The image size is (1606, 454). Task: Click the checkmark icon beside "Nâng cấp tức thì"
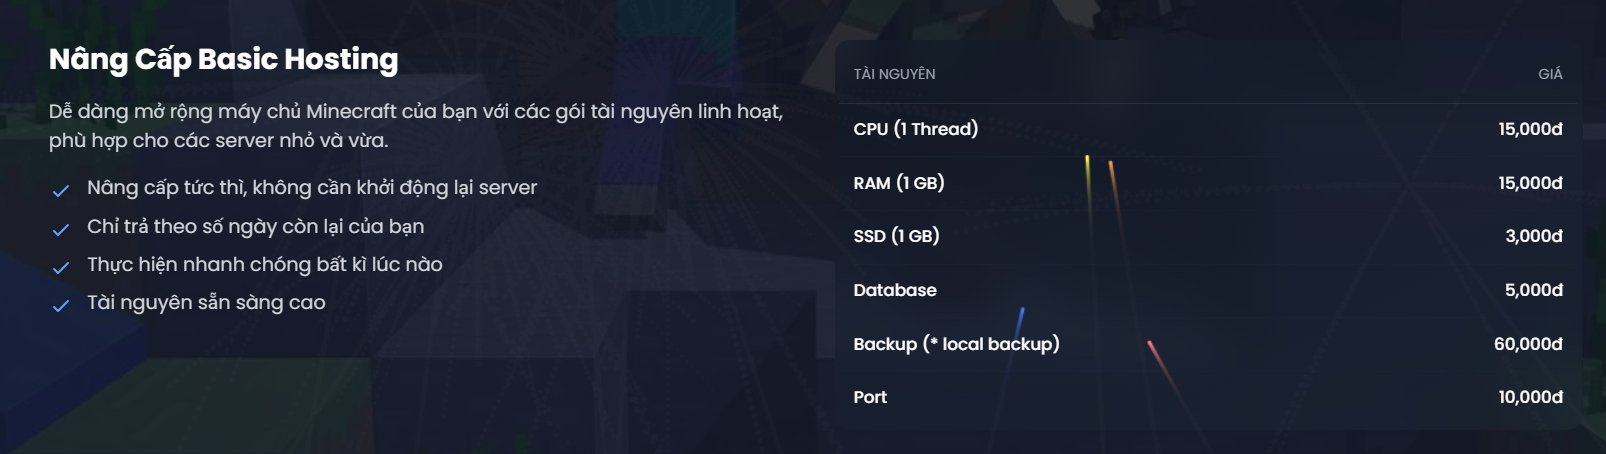click(x=61, y=190)
